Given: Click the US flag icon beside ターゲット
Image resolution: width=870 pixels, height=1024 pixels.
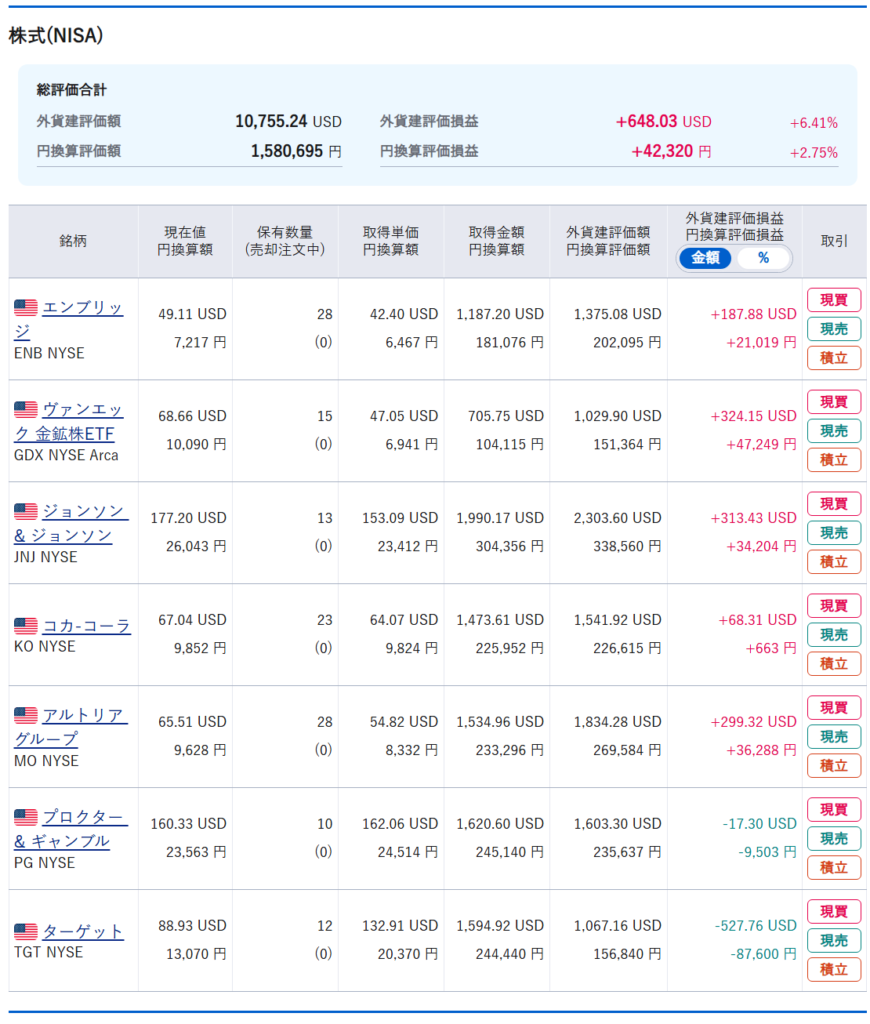Looking at the screenshot, I should [25, 932].
